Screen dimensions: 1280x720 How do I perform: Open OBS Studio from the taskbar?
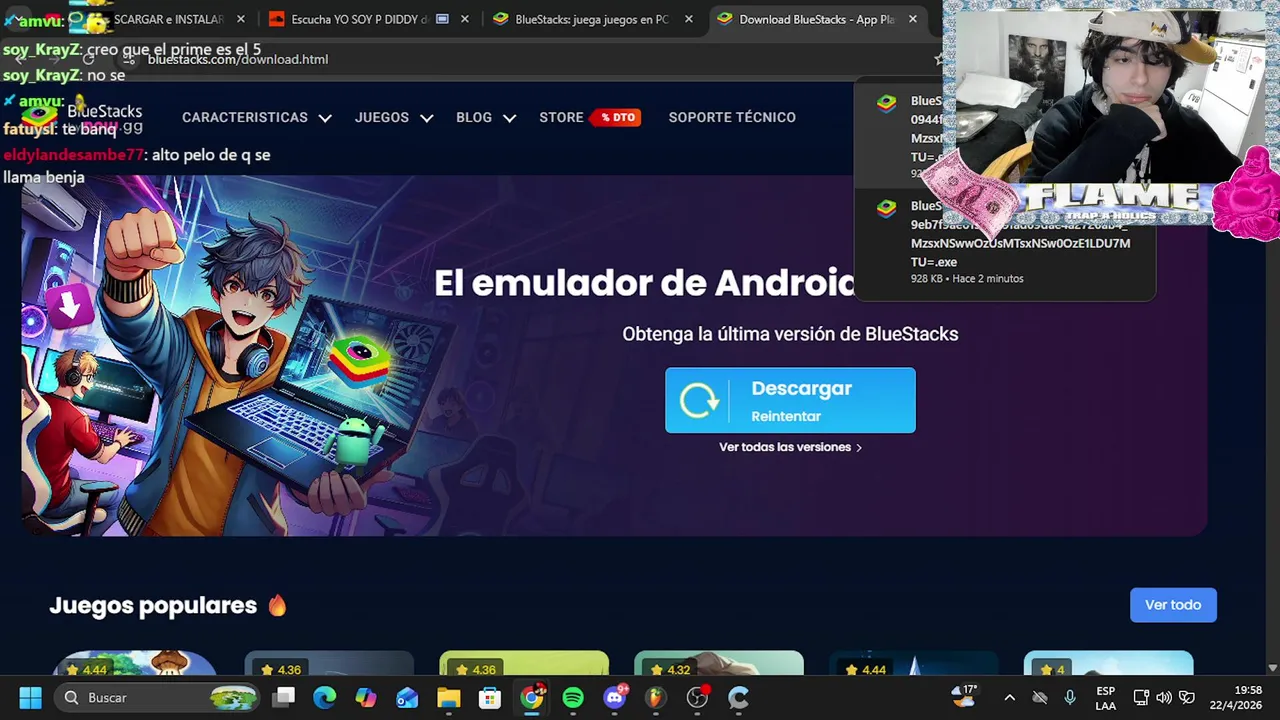click(x=697, y=698)
